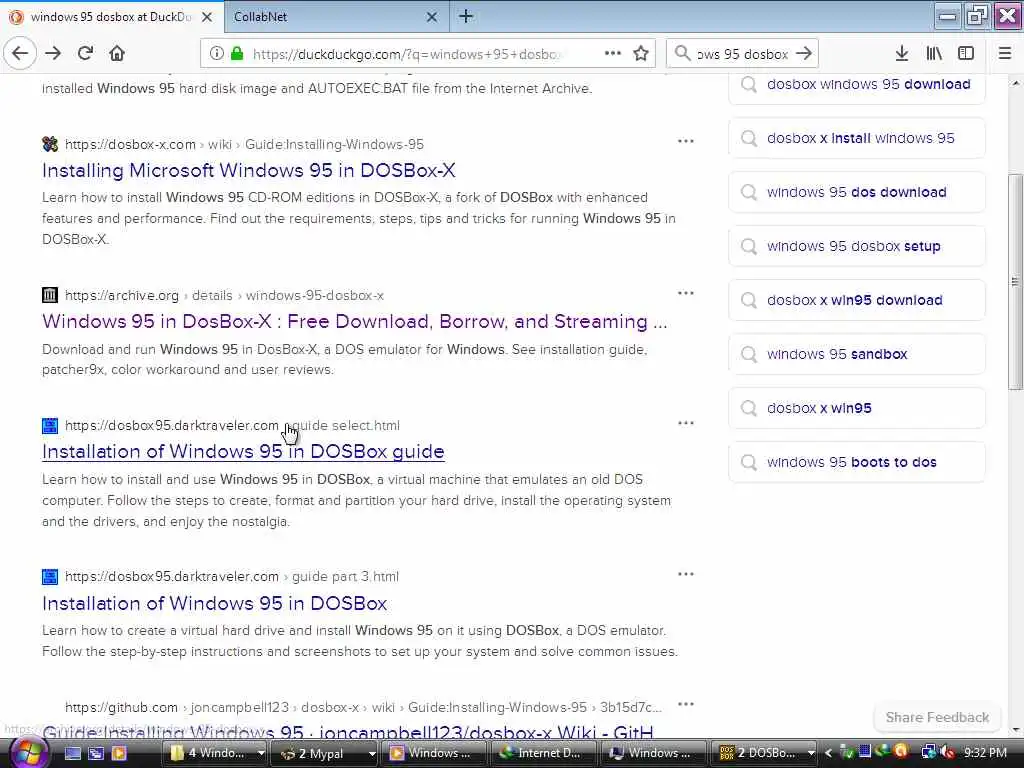Viewport: 1024px width, 768px height.
Task: Open the library bookshelf icon
Action: [x=934, y=54]
